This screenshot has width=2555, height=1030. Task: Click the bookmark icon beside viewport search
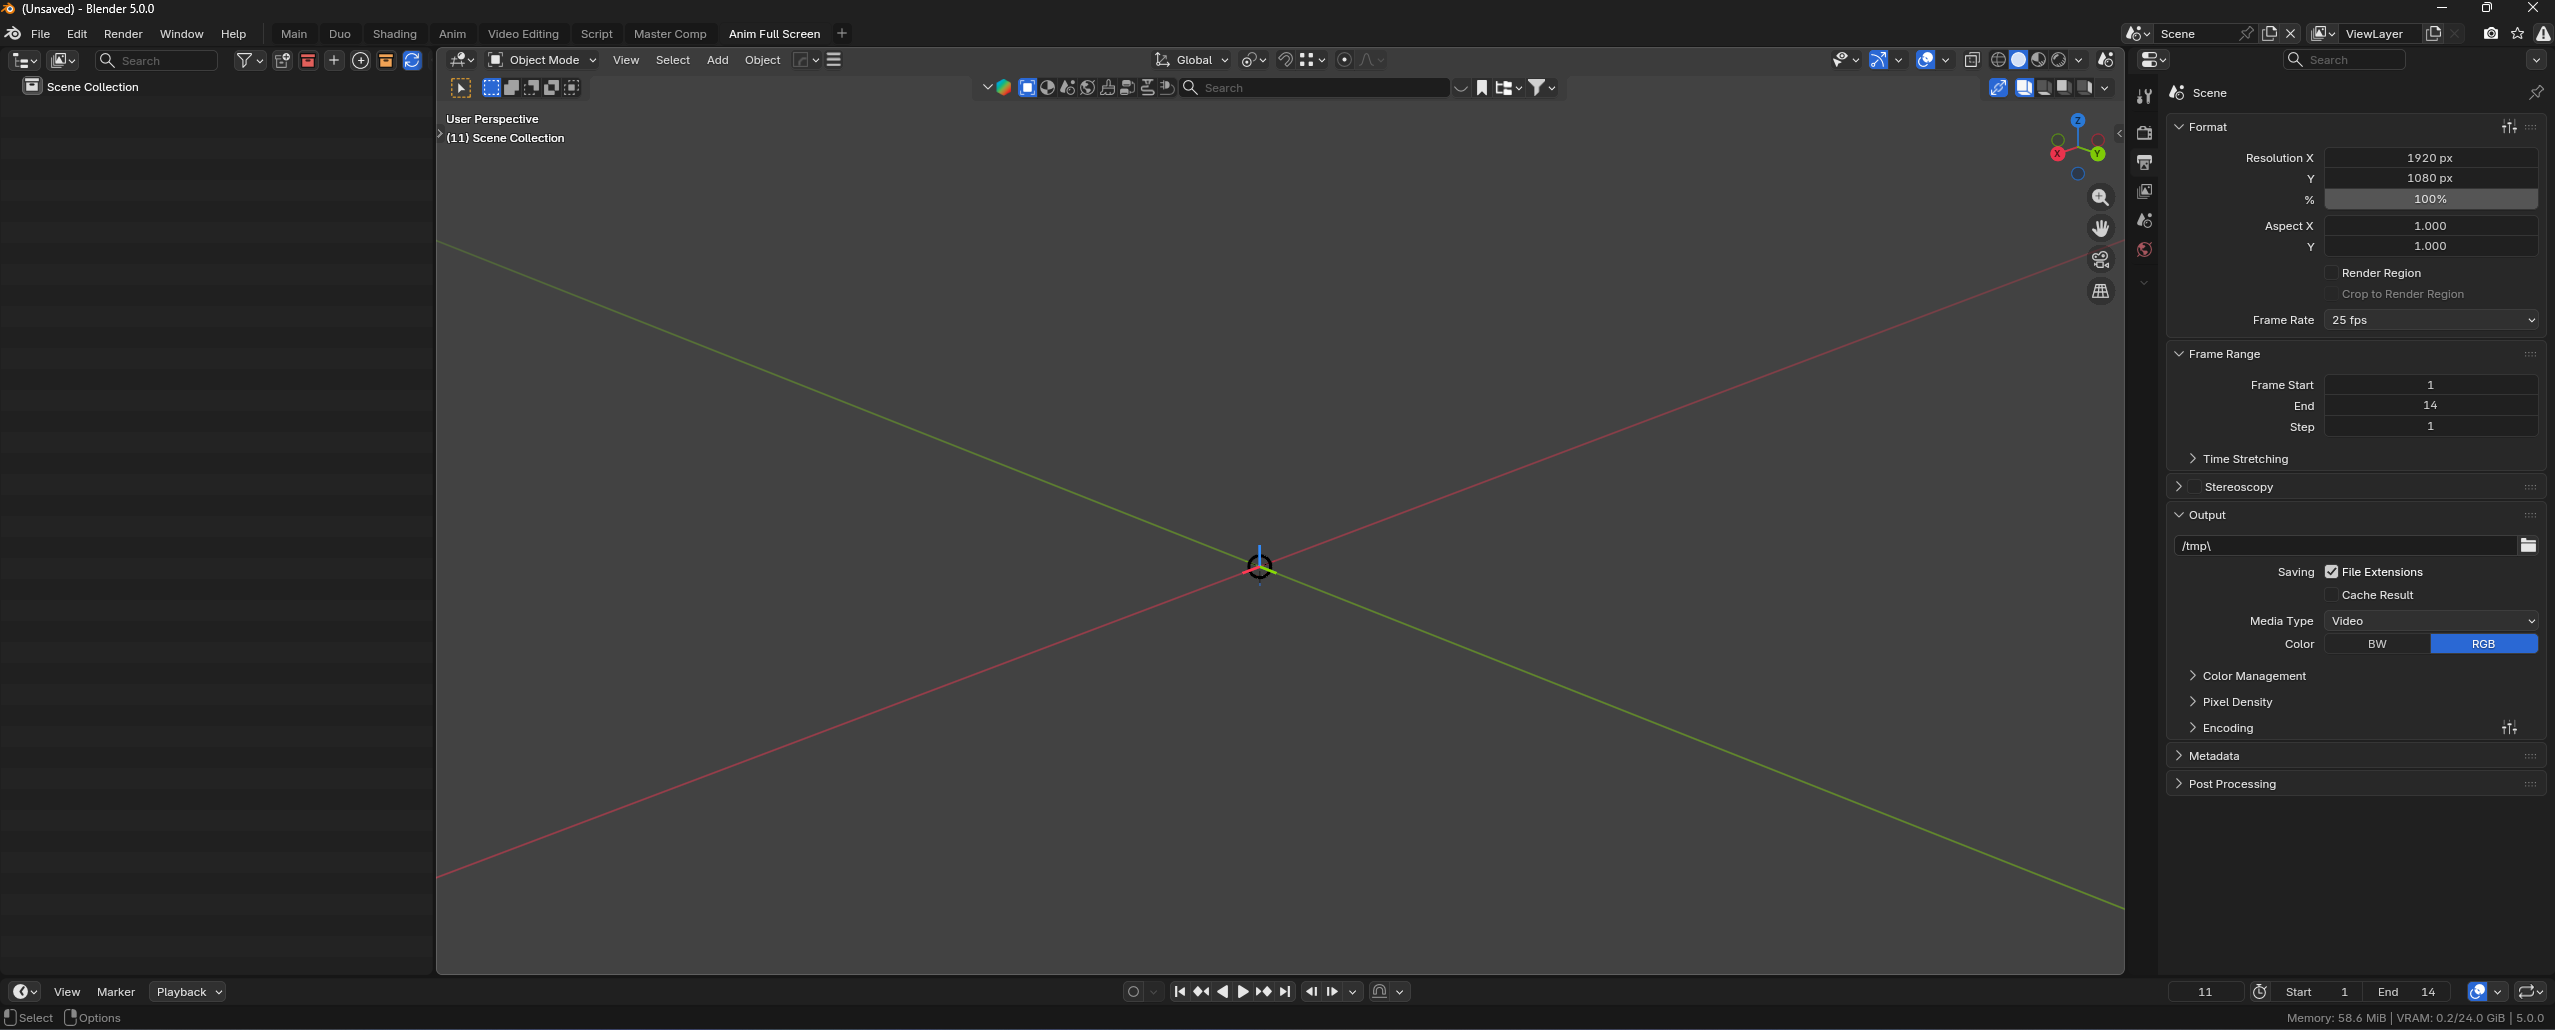tap(1482, 88)
